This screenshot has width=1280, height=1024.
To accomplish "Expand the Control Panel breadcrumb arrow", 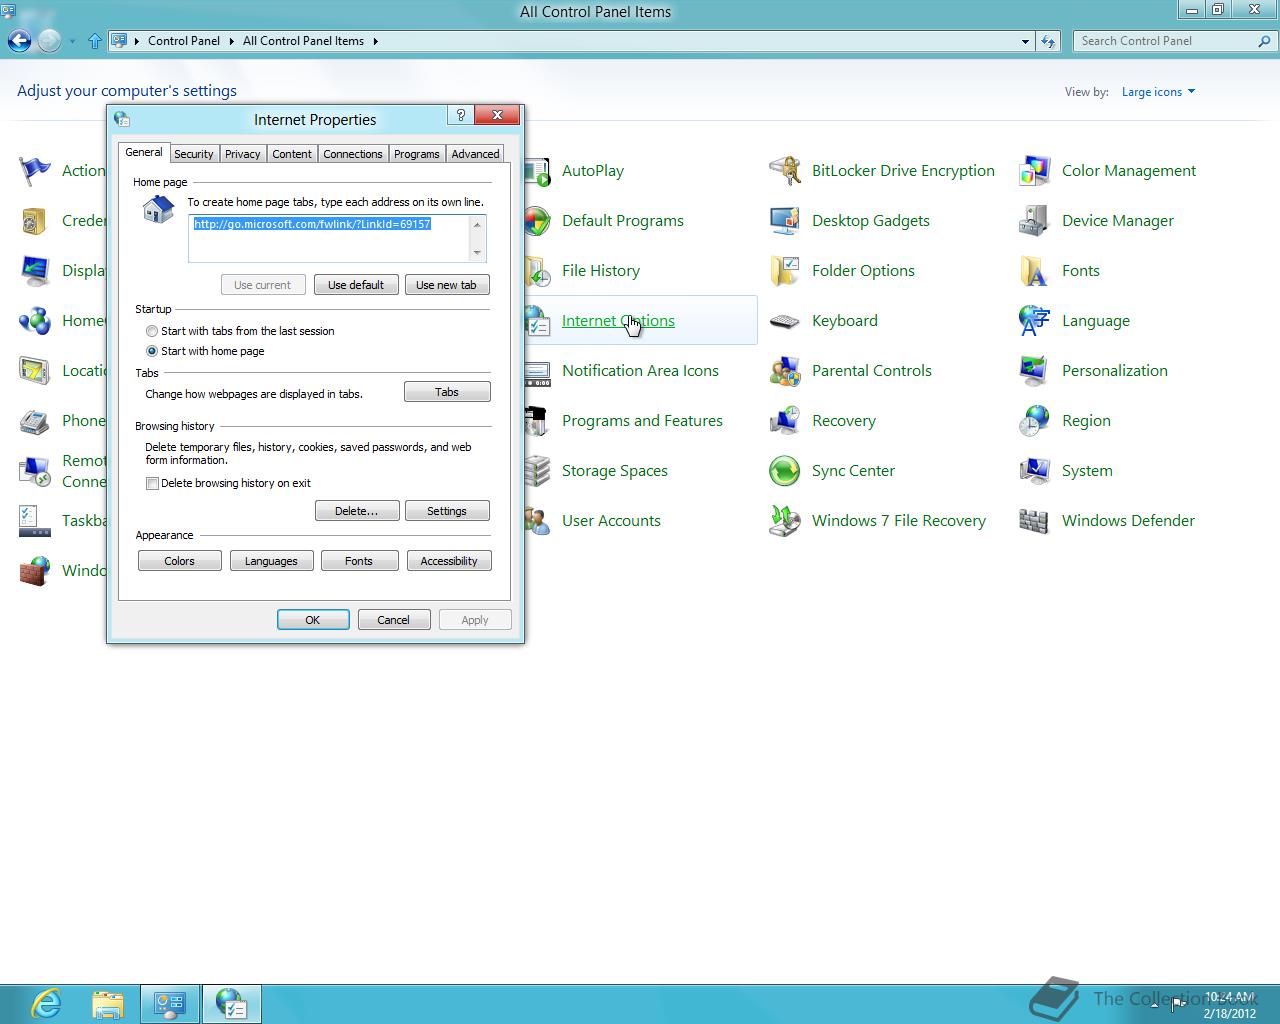I will pyautogui.click(x=231, y=41).
